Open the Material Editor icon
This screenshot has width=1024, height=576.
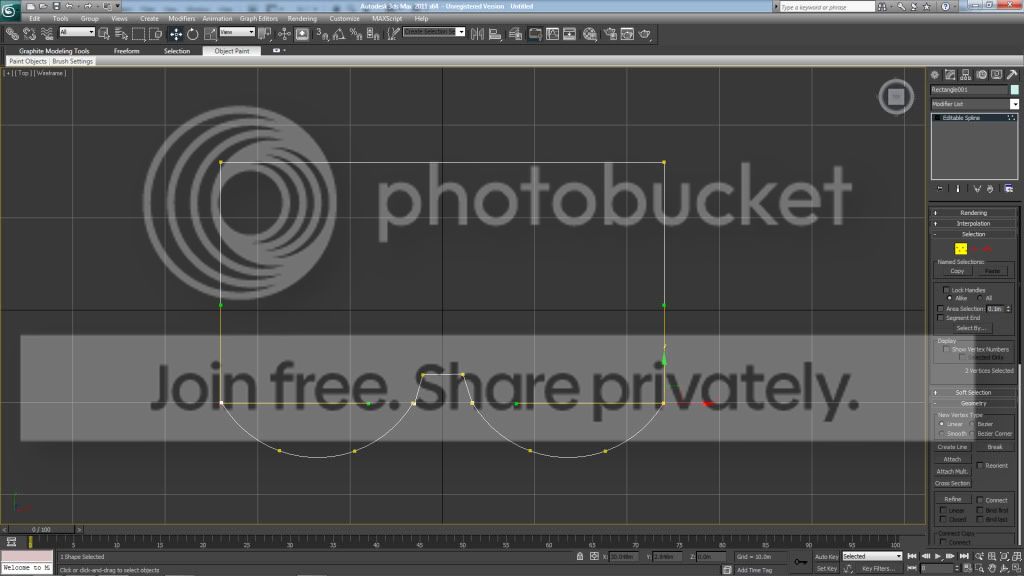pos(590,34)
